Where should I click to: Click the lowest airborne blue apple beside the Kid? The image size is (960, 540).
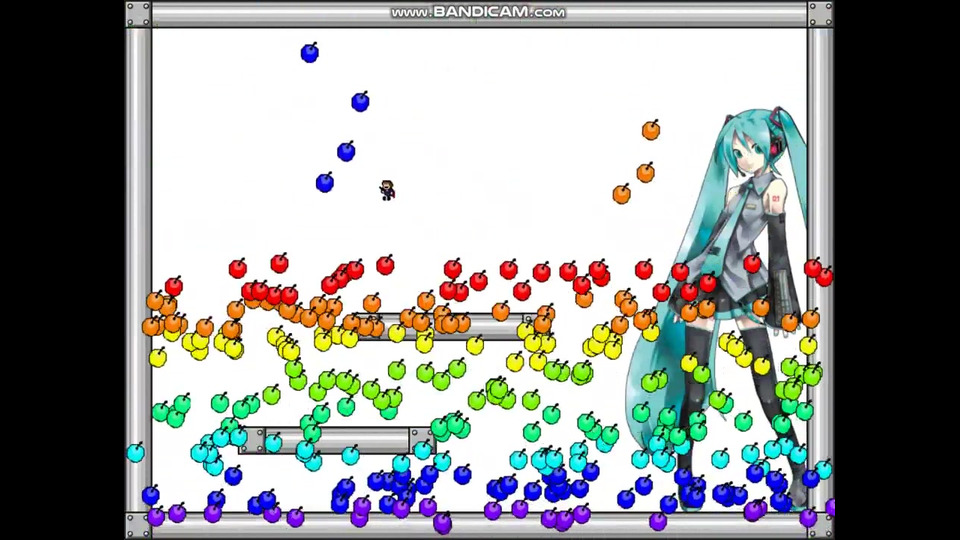tap(325, 182)
